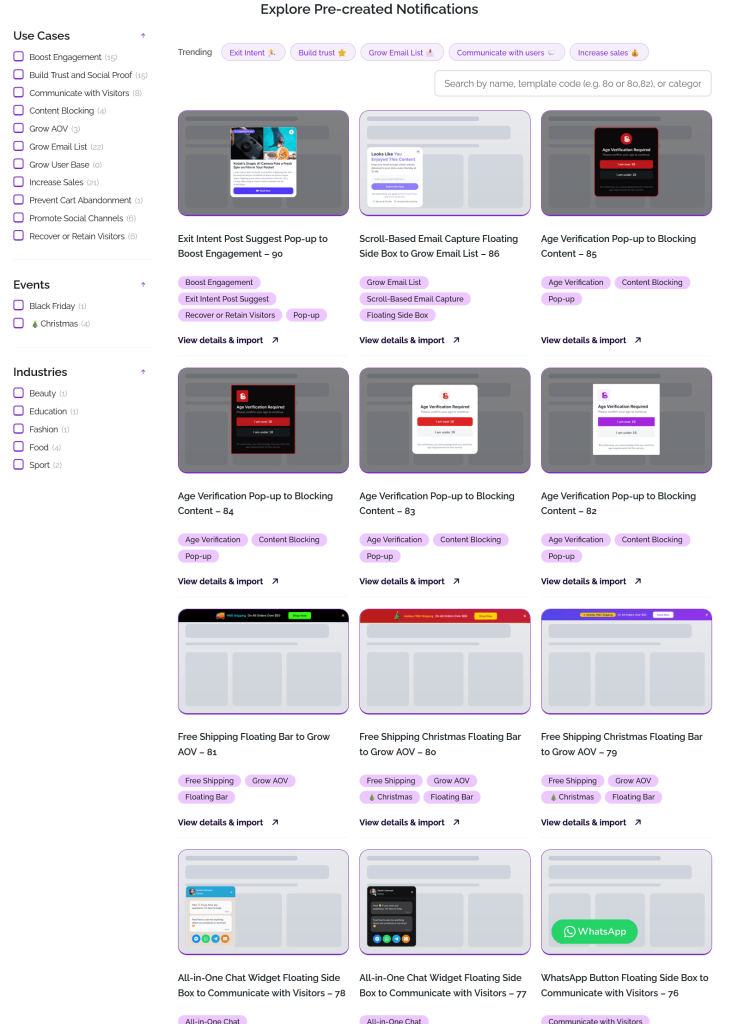This screenshot has height=1024, width=738.
Task: Select the Grow AOV checkbox
Action: [18, 129]
